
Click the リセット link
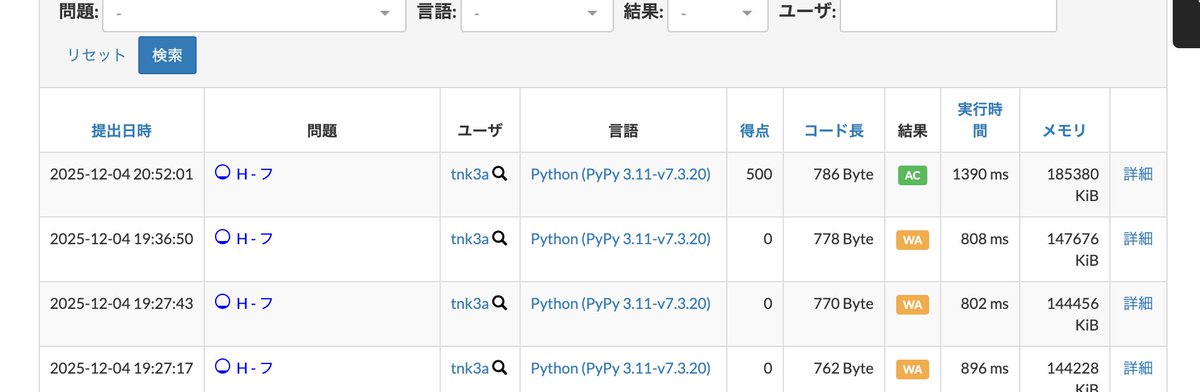tap(96, 55)
